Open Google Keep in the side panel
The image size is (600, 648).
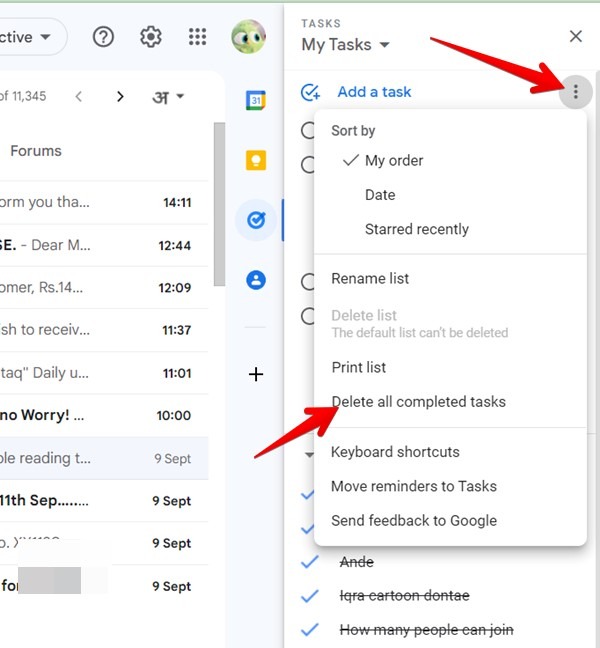[256, 160]
